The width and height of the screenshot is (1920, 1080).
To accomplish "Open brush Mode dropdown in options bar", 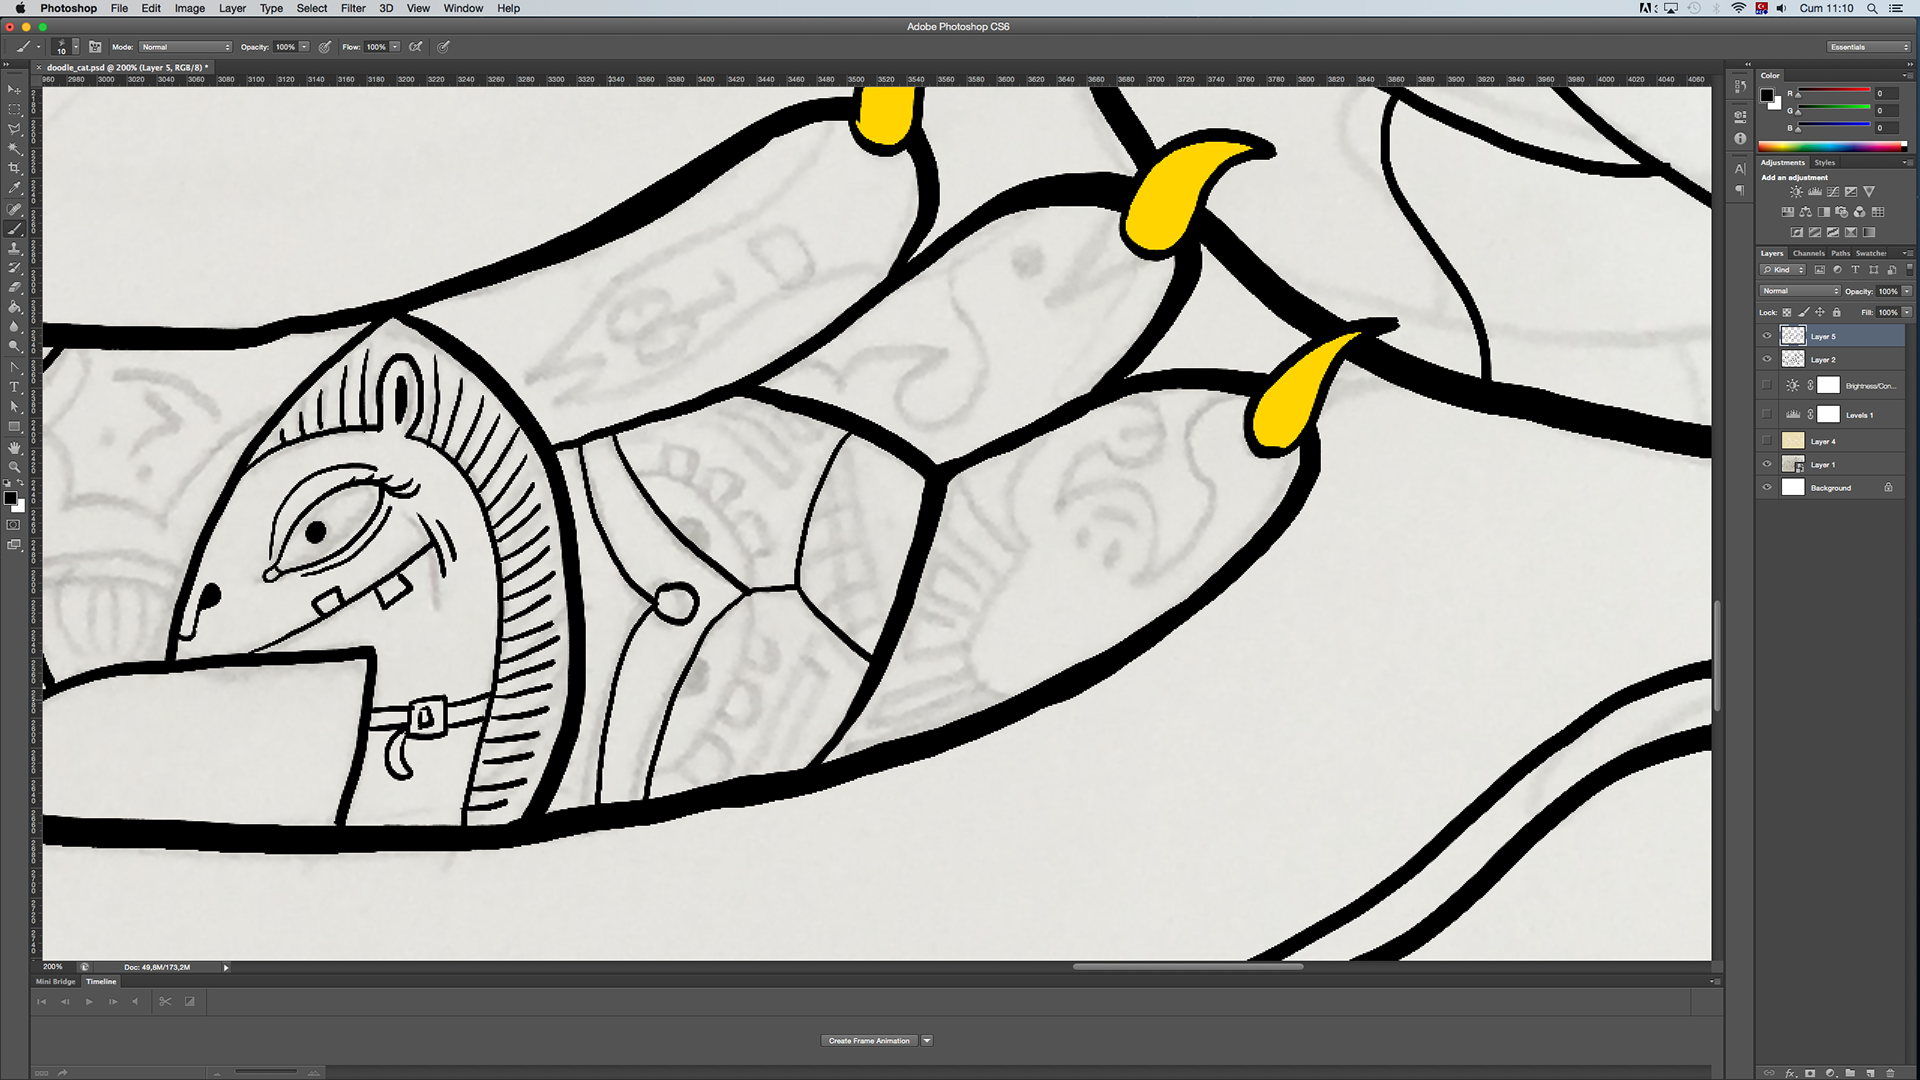I will (185, 47).
